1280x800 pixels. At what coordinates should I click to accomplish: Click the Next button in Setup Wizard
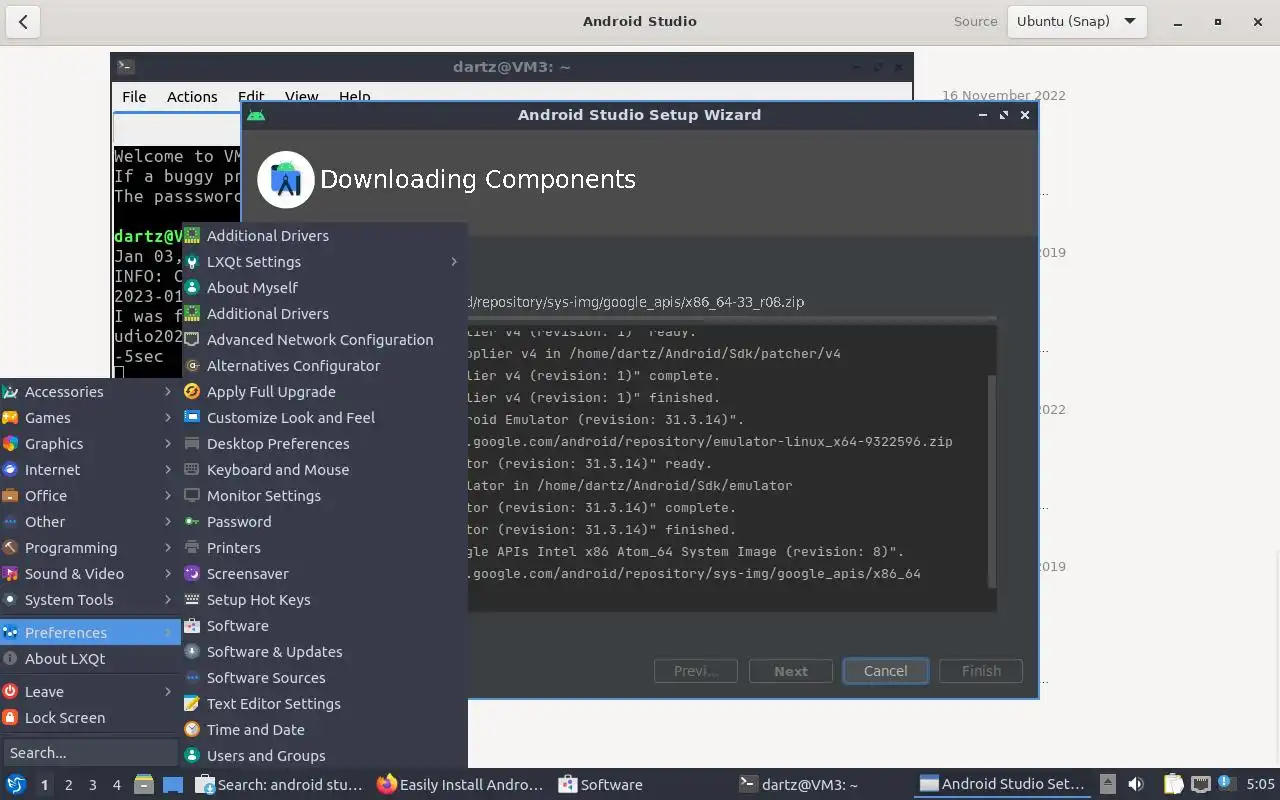tap(790, 671)
